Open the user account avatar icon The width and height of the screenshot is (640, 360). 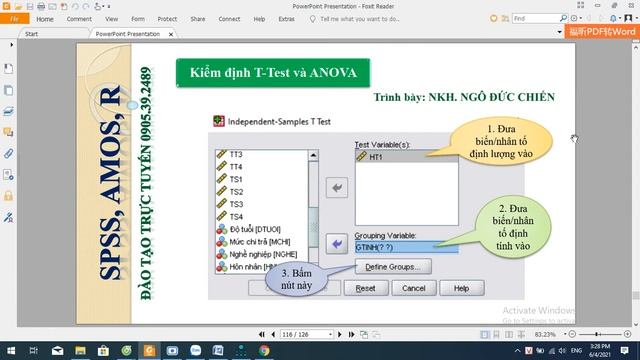click(x=628, y=18)
